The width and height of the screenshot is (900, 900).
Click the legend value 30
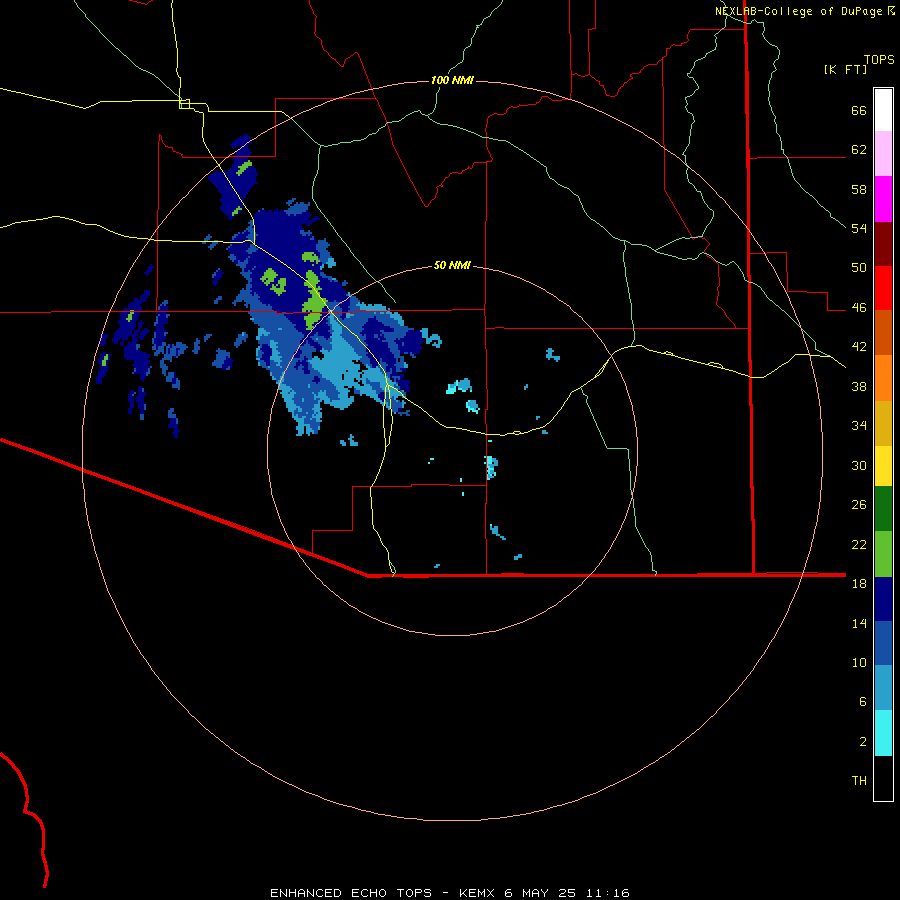point(859,465)
